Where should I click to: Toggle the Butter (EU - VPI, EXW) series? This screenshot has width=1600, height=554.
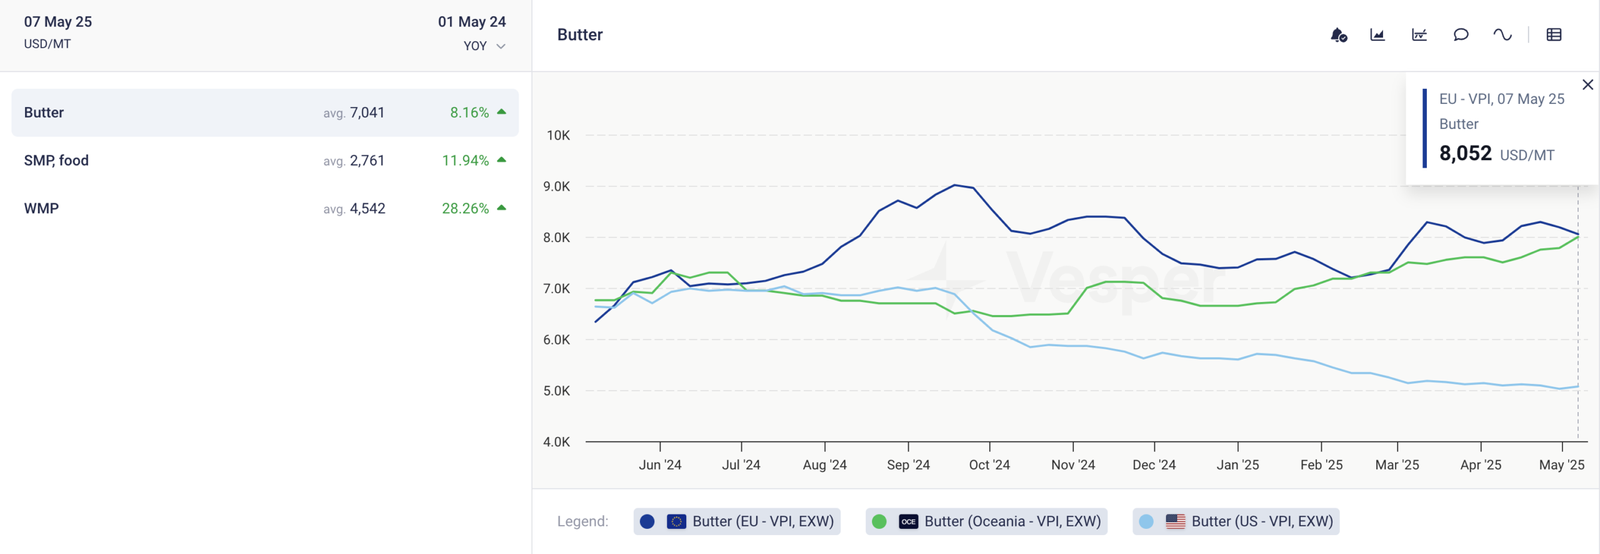(762, 522)
